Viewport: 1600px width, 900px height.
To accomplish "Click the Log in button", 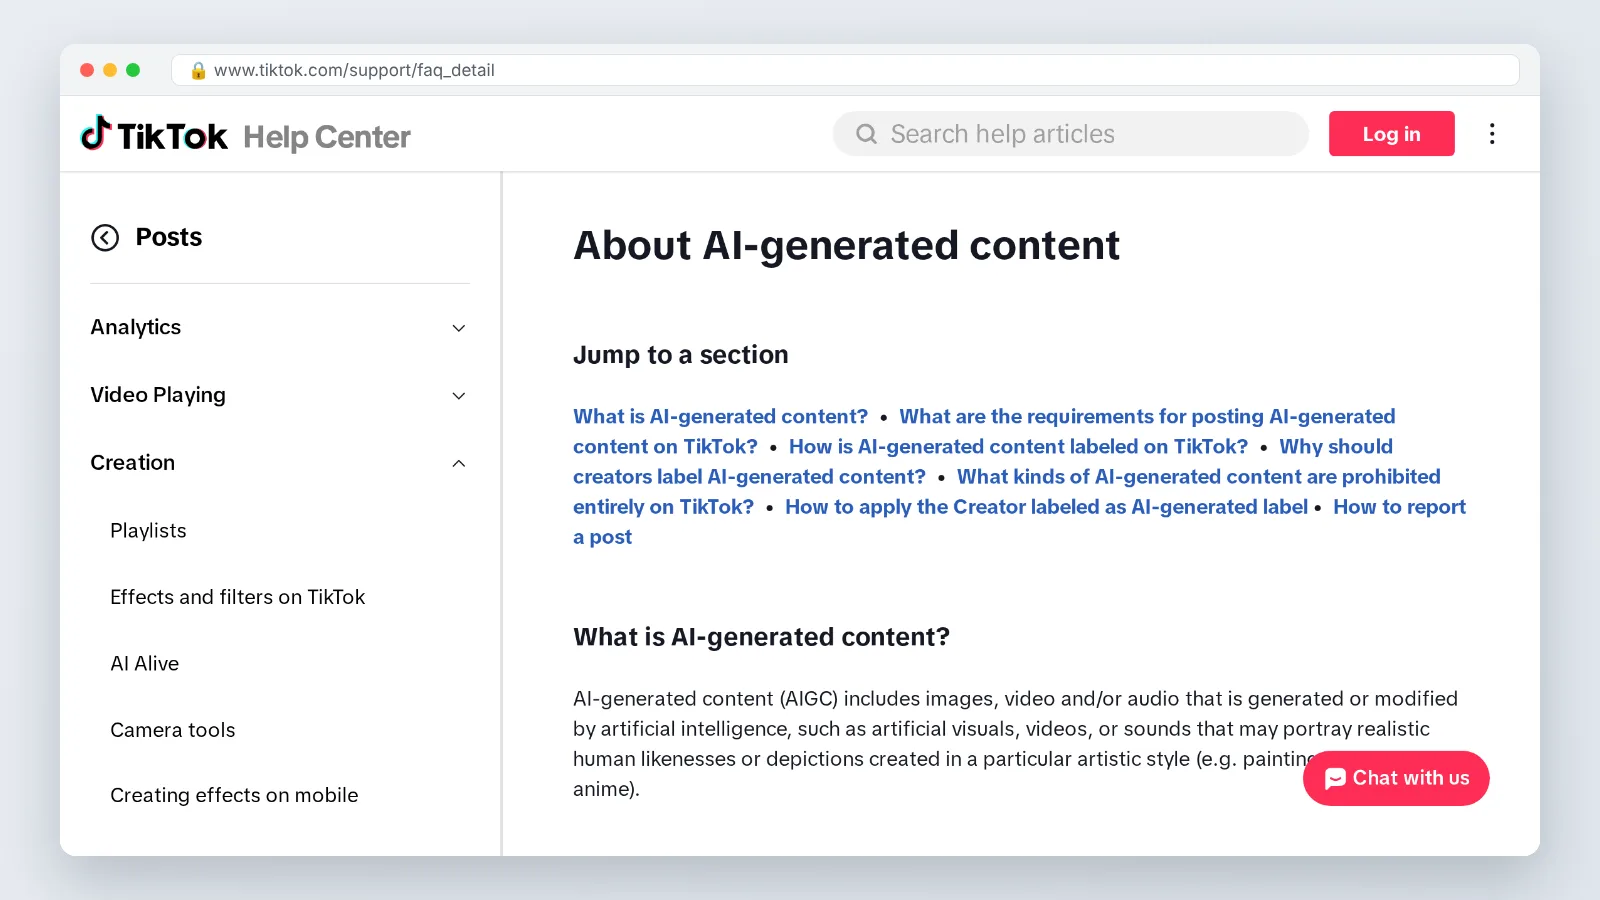I will [1391, 134].
